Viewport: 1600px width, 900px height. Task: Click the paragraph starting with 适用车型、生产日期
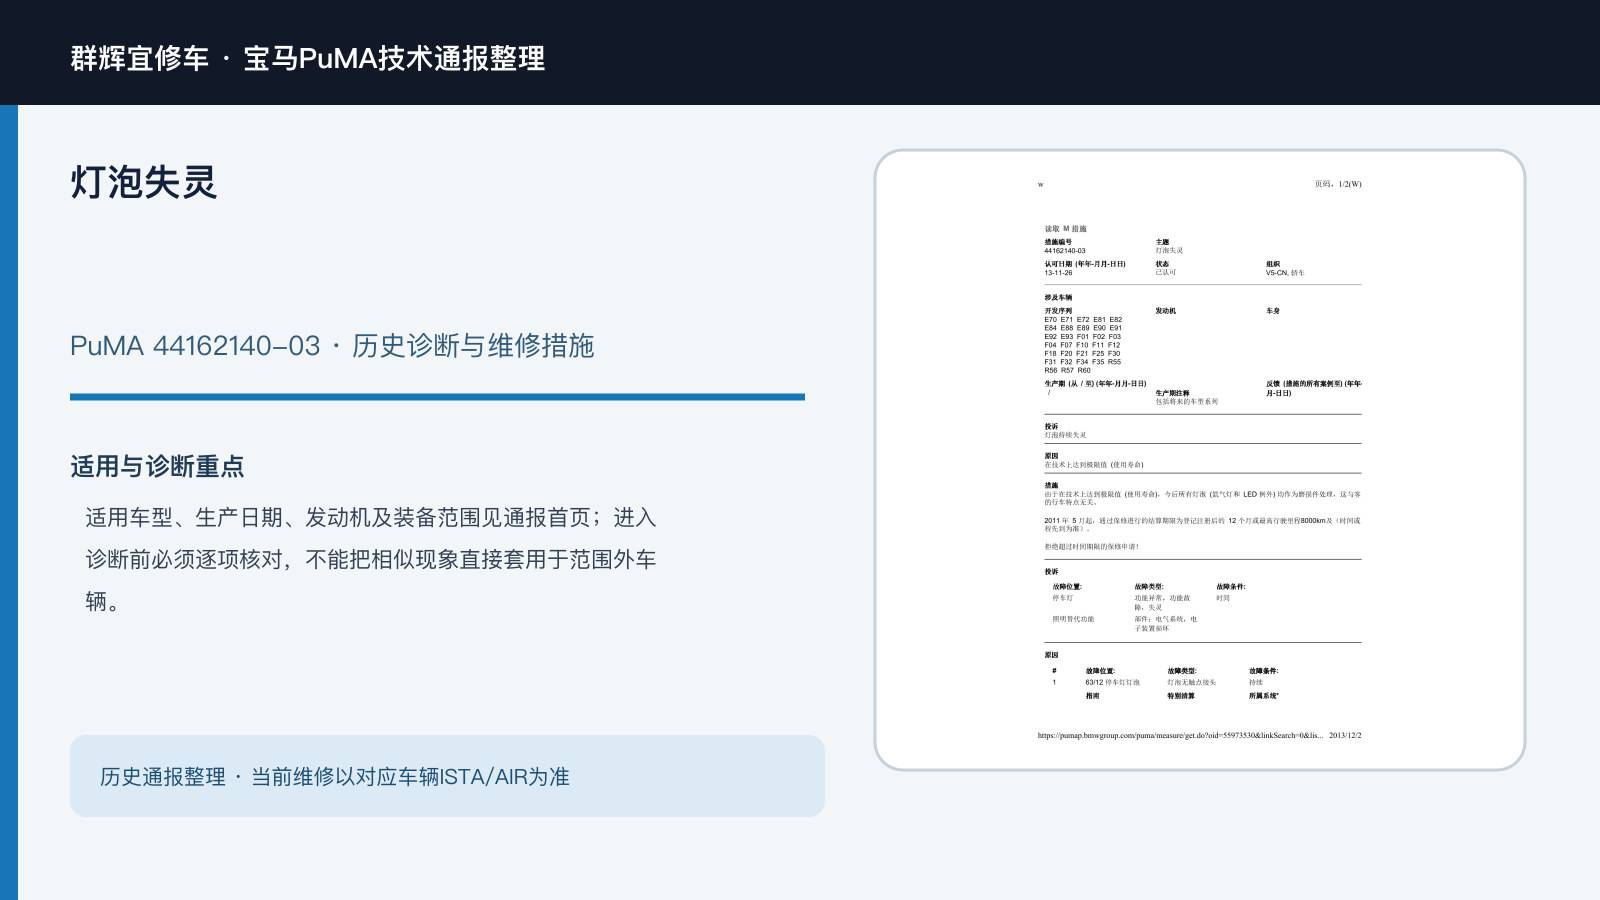[x=371, y=559]
